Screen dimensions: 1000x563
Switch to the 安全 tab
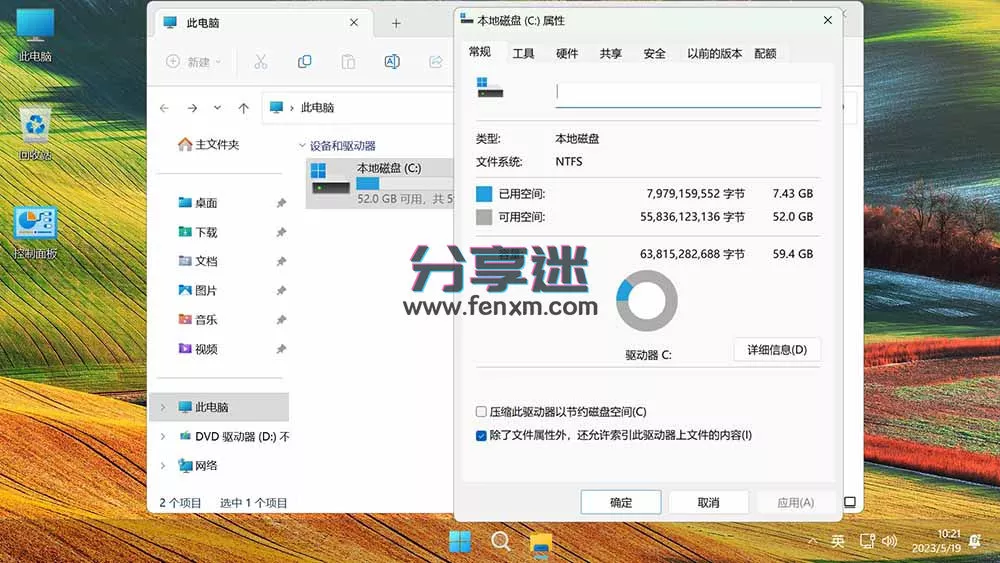[654, 54]
